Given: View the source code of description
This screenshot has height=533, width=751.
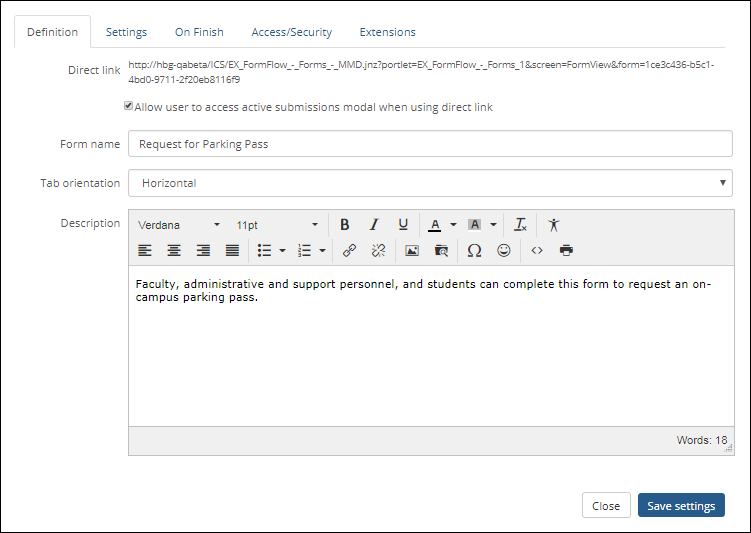Looking at the screenshot, I should (537, 250).
